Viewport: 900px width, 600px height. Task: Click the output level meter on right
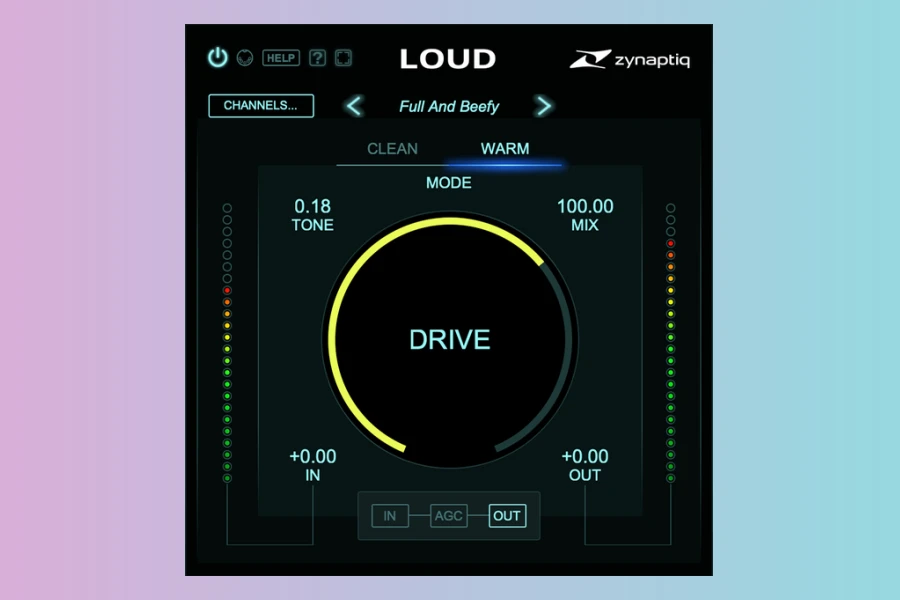point(670,343)
